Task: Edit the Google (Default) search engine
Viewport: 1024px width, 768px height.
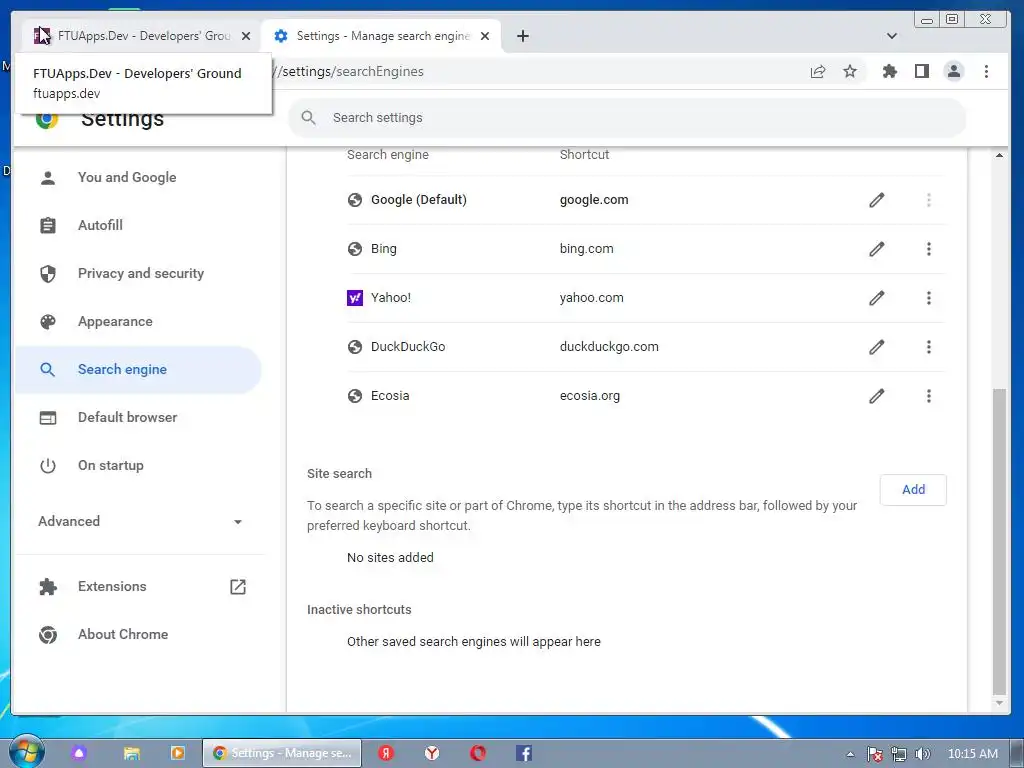Action: (876, 200)
